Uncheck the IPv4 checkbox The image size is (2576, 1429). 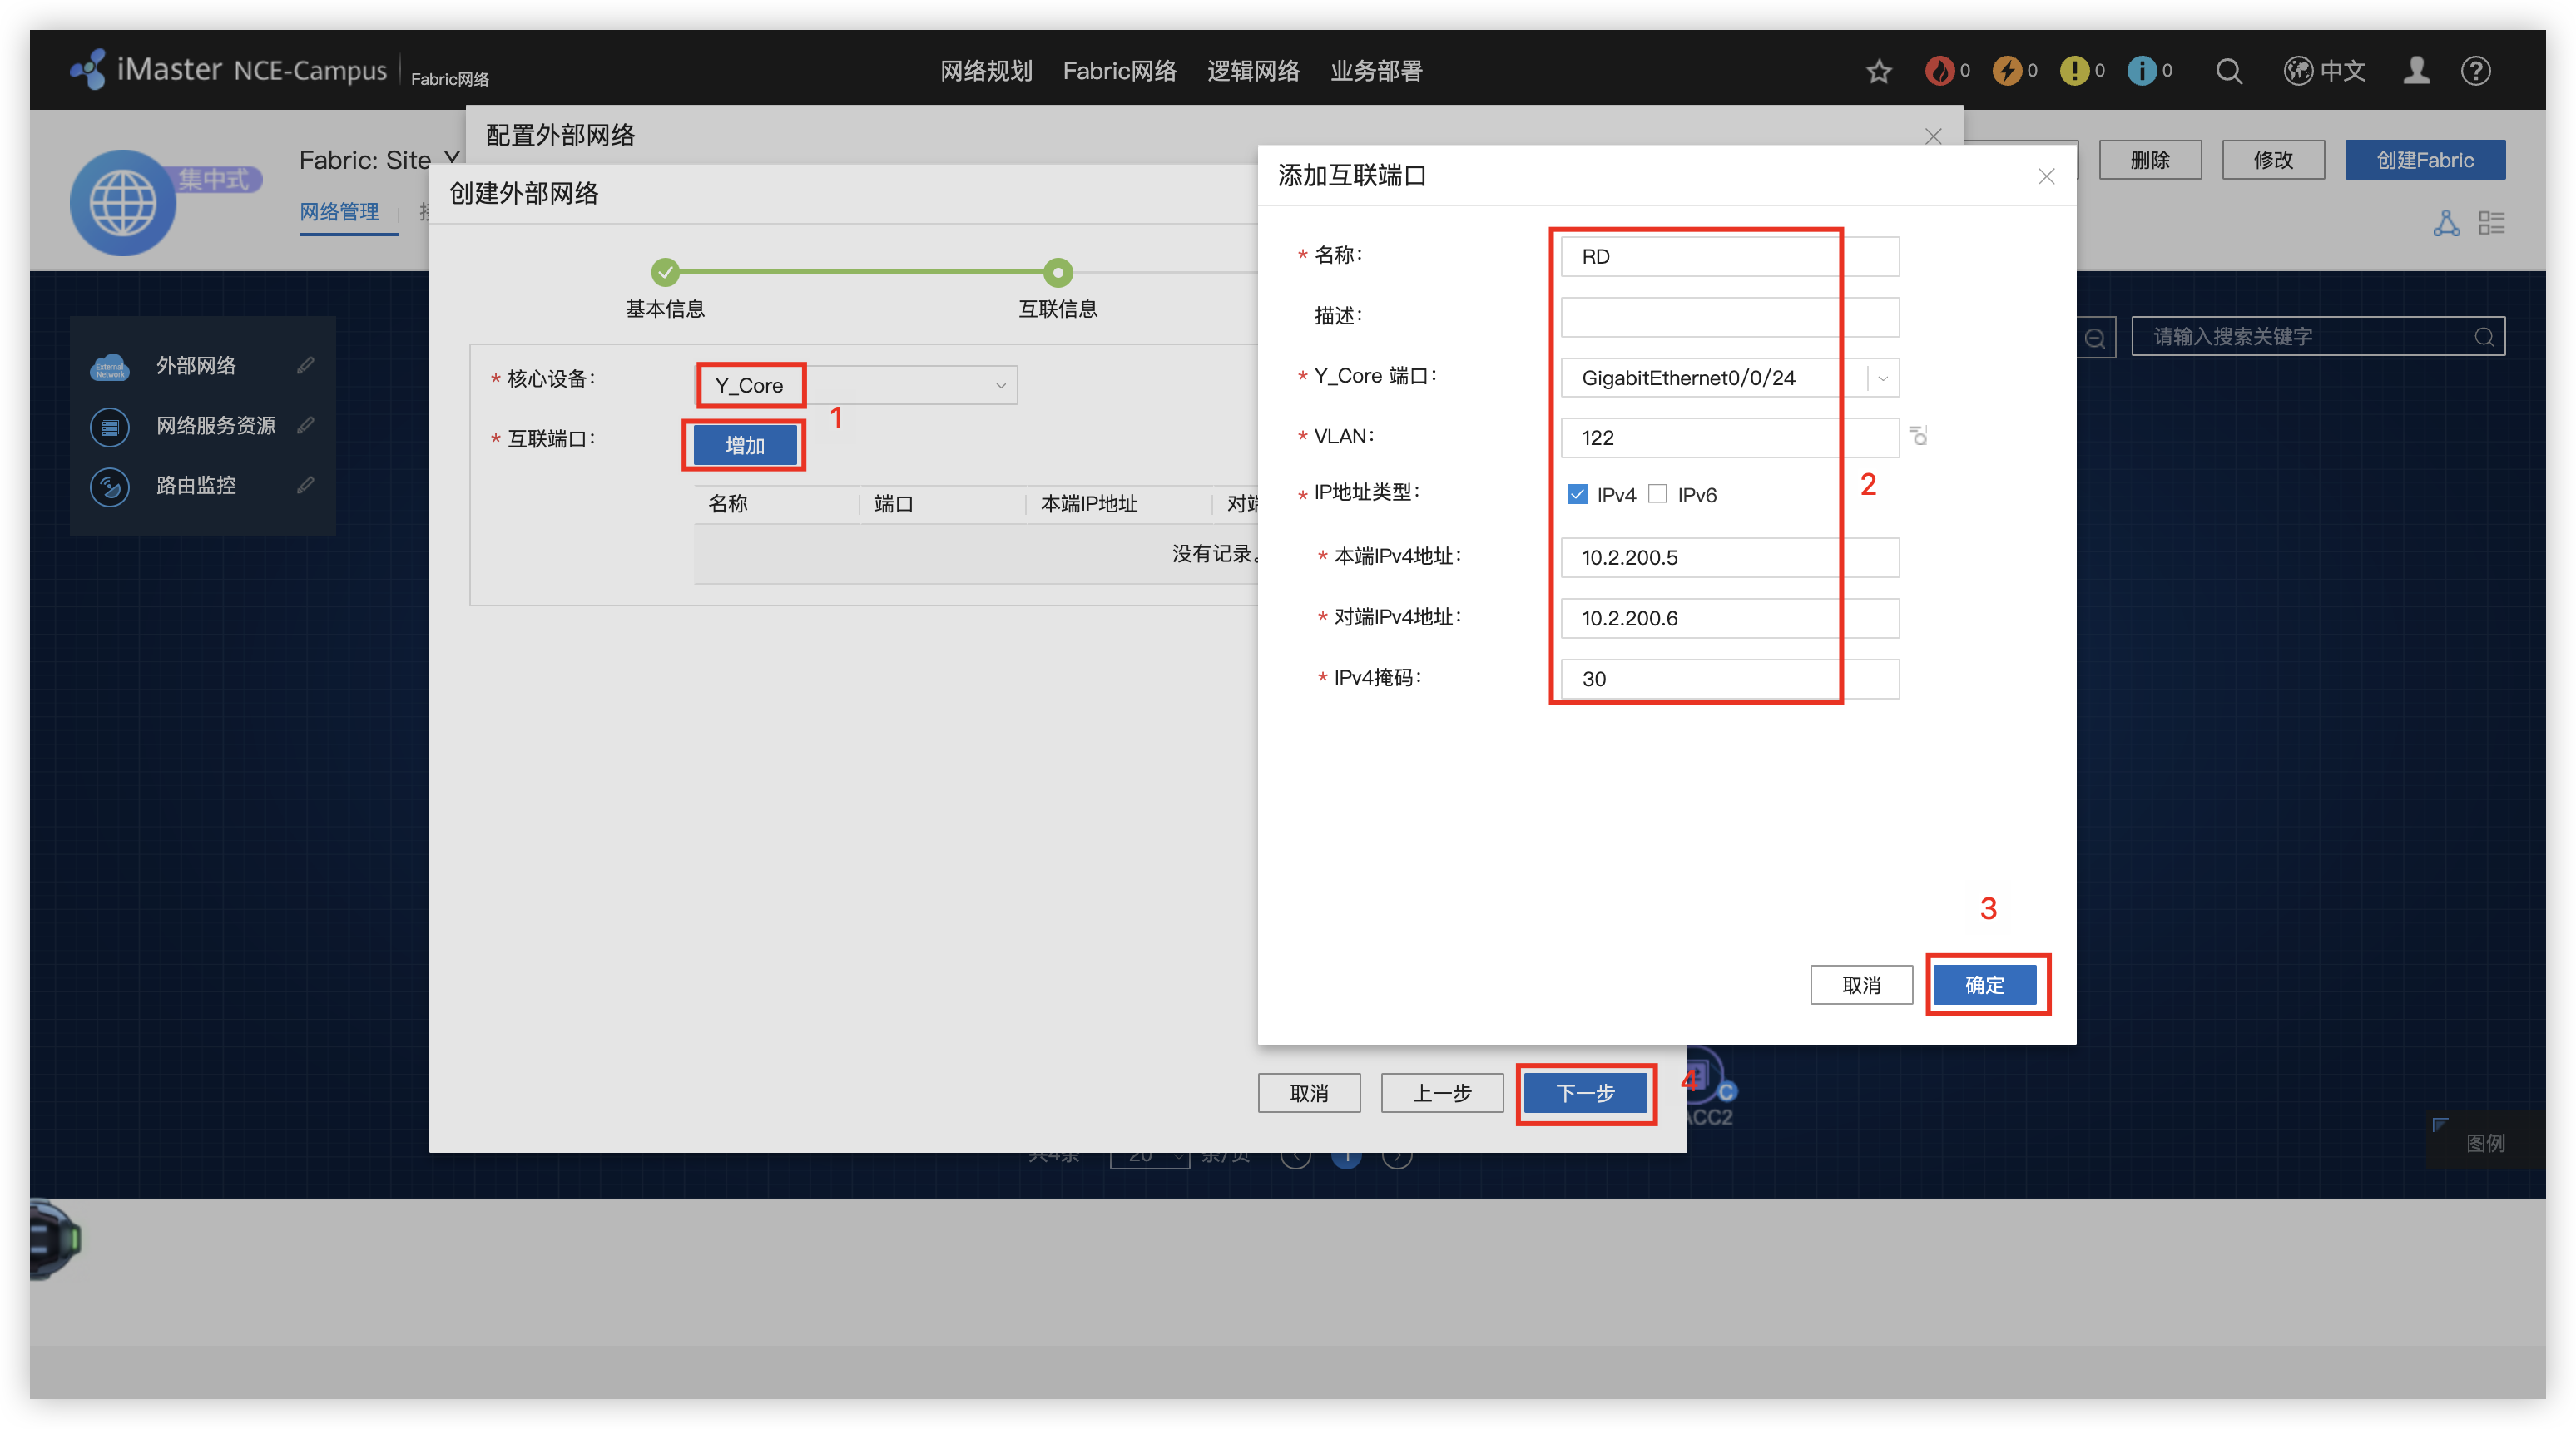(1577, 494)
